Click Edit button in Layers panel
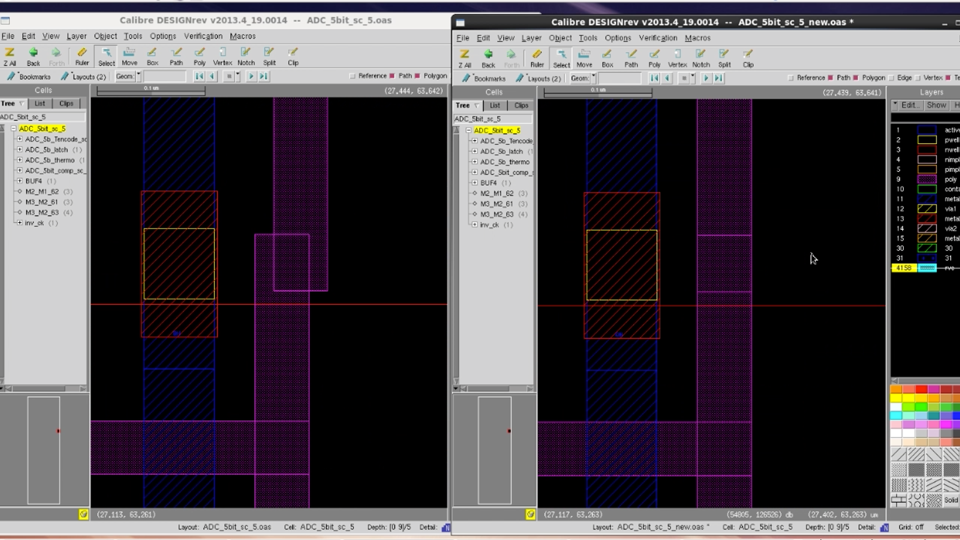Image resolution: width=960 pixels, height=540 pixels. tap(908, 105)
